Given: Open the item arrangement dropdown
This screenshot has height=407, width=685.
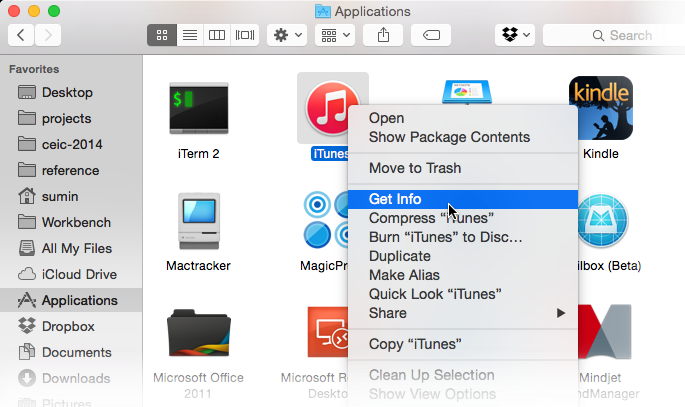Looking at the screenshot, I should click(335, 35).
